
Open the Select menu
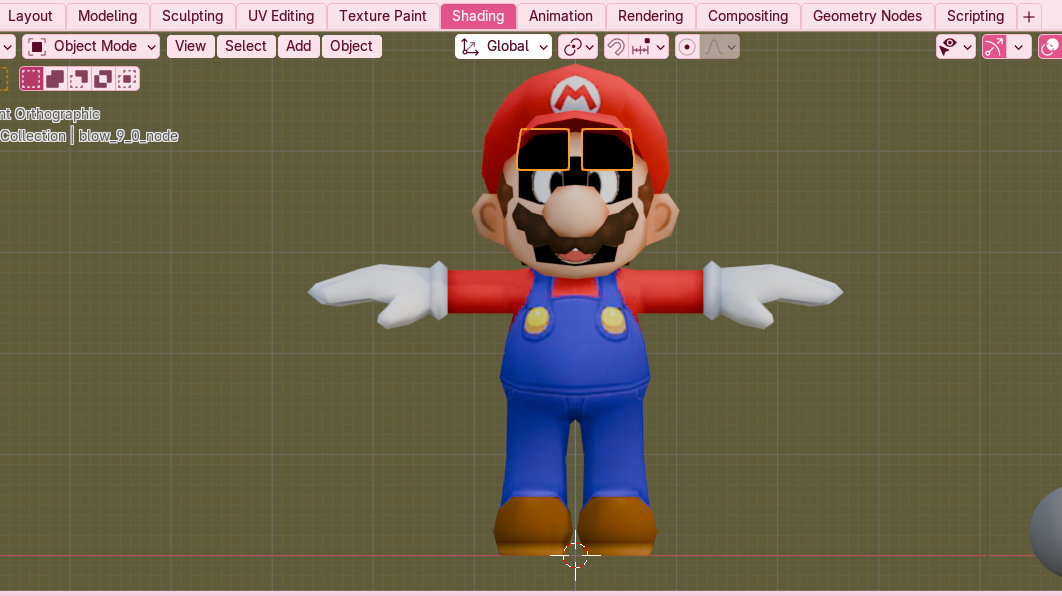coord(246,46)
